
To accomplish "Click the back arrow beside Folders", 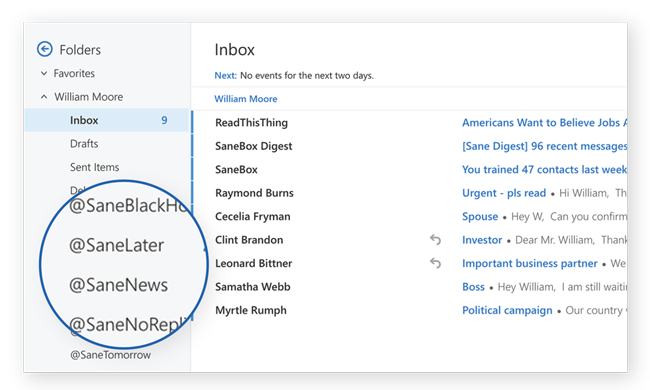I will (45, 49).
